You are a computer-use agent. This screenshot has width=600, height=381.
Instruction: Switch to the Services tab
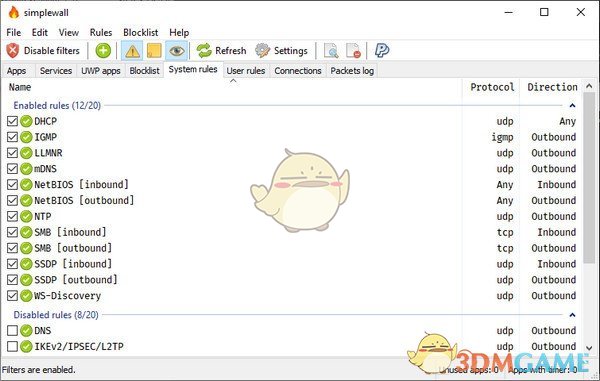pos(56,71)
